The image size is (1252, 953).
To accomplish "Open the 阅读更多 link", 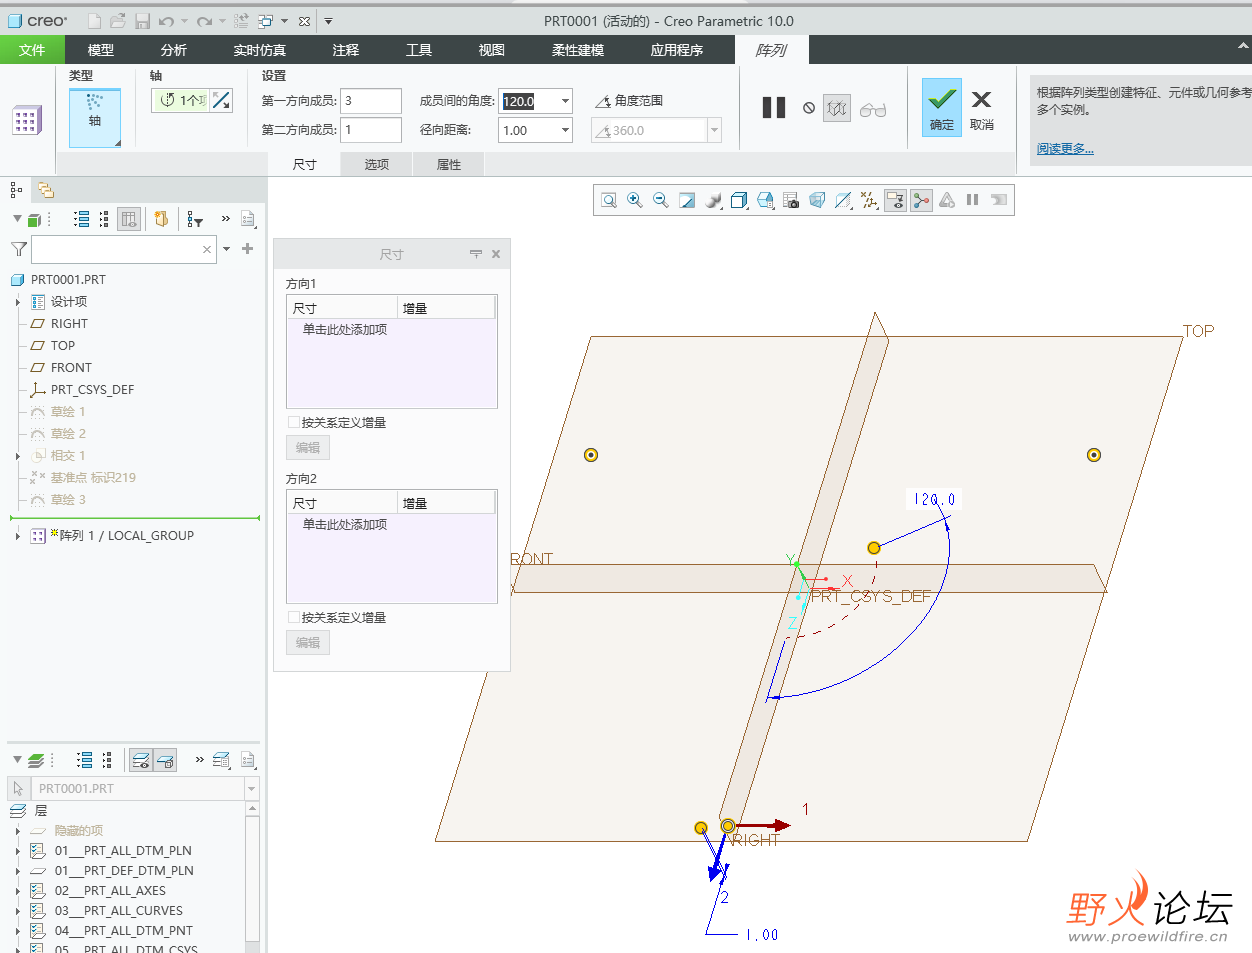I will click(1065, 149).
